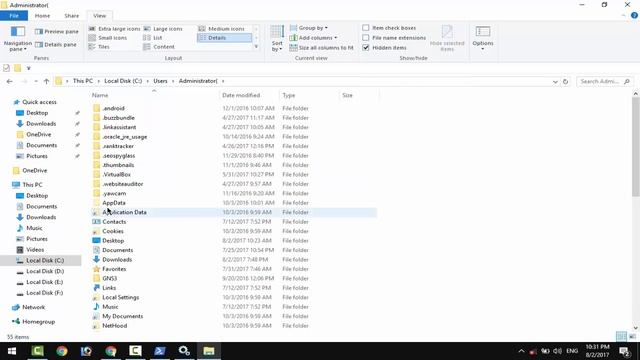Open PowerShell from taskbar
640x360 pixels.
coord(160,351)
